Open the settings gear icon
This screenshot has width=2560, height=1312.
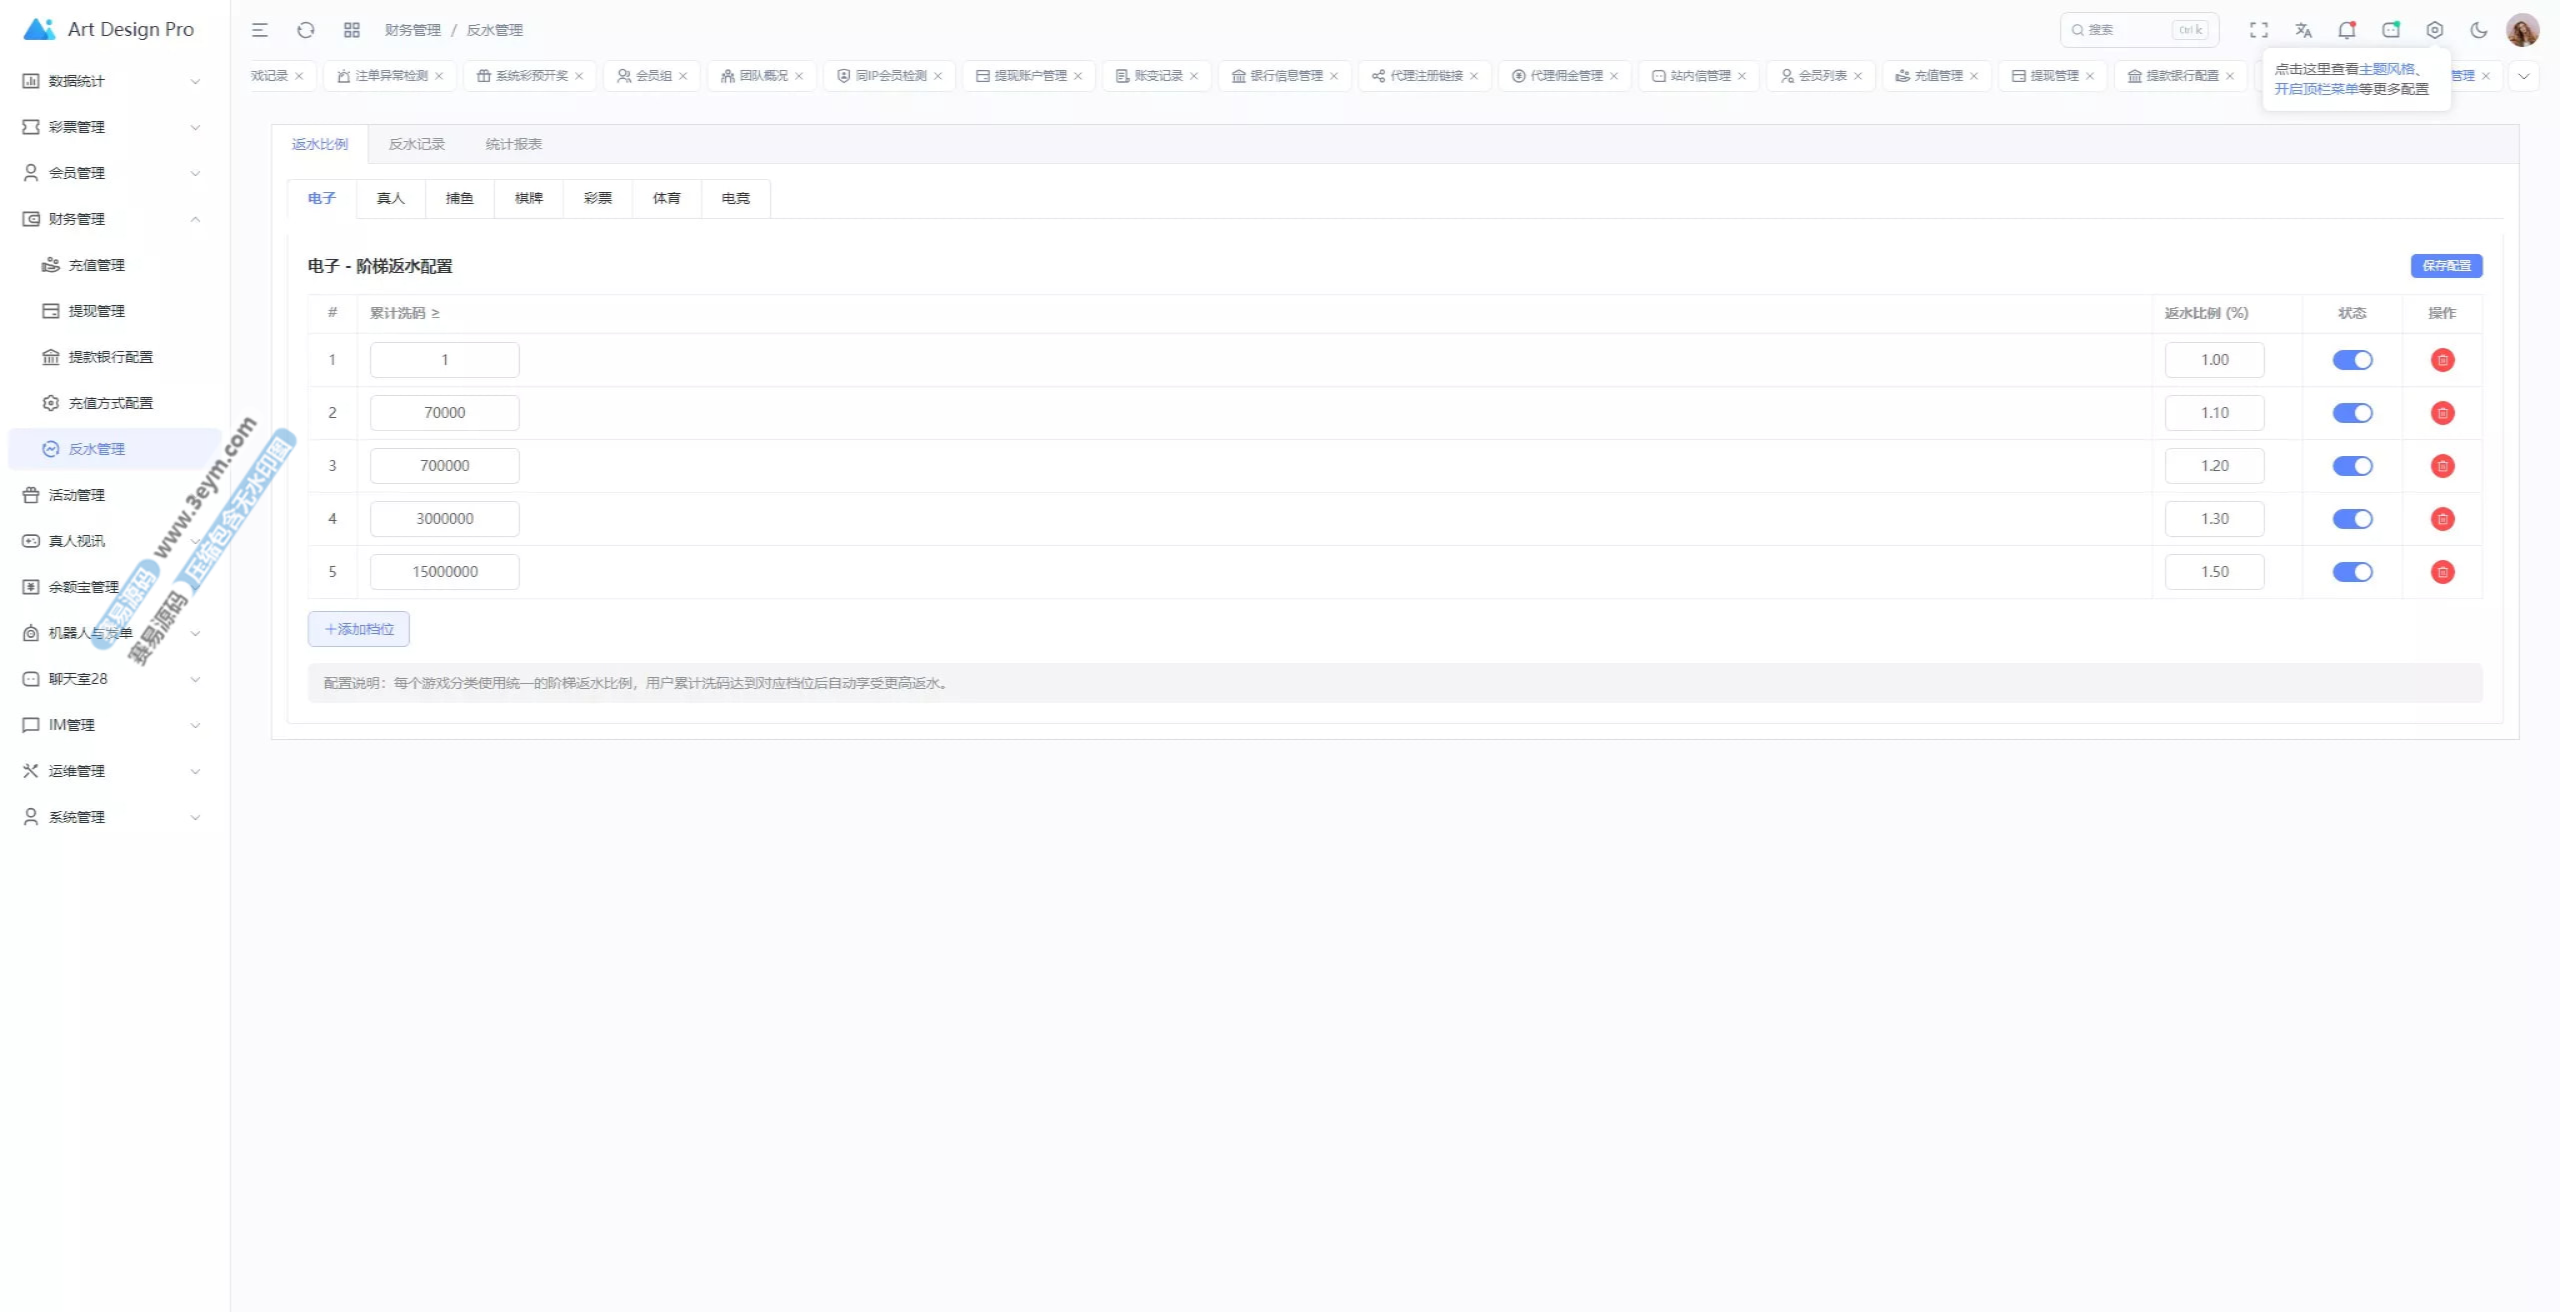(2435, 30)
